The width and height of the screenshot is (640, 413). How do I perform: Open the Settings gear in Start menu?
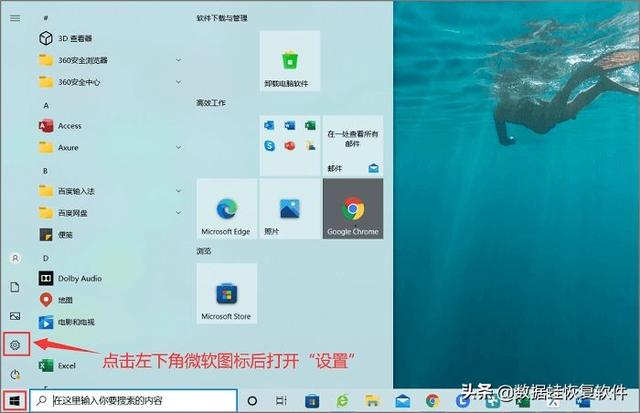(15, 345)
